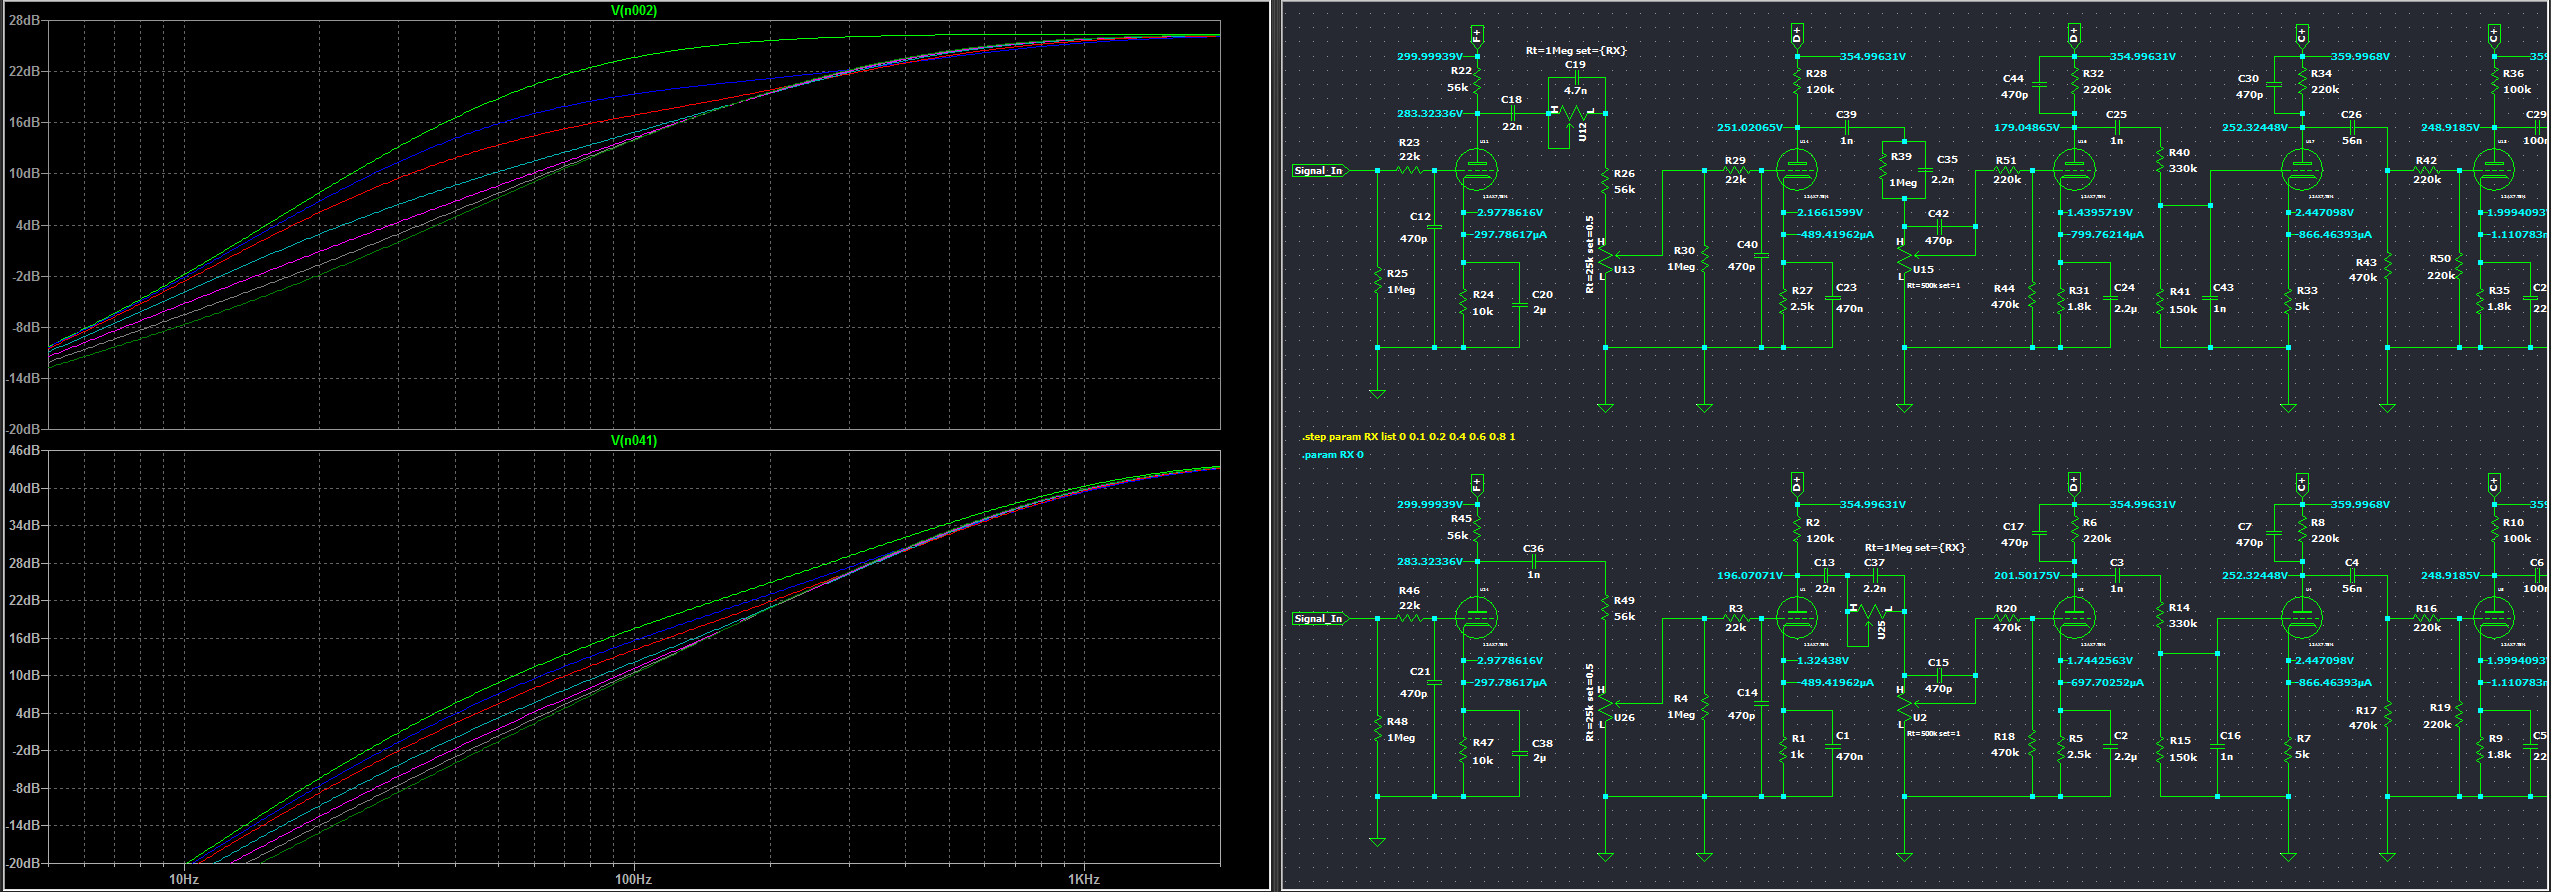Select the .param RX 0 directive

point(1332,455)
